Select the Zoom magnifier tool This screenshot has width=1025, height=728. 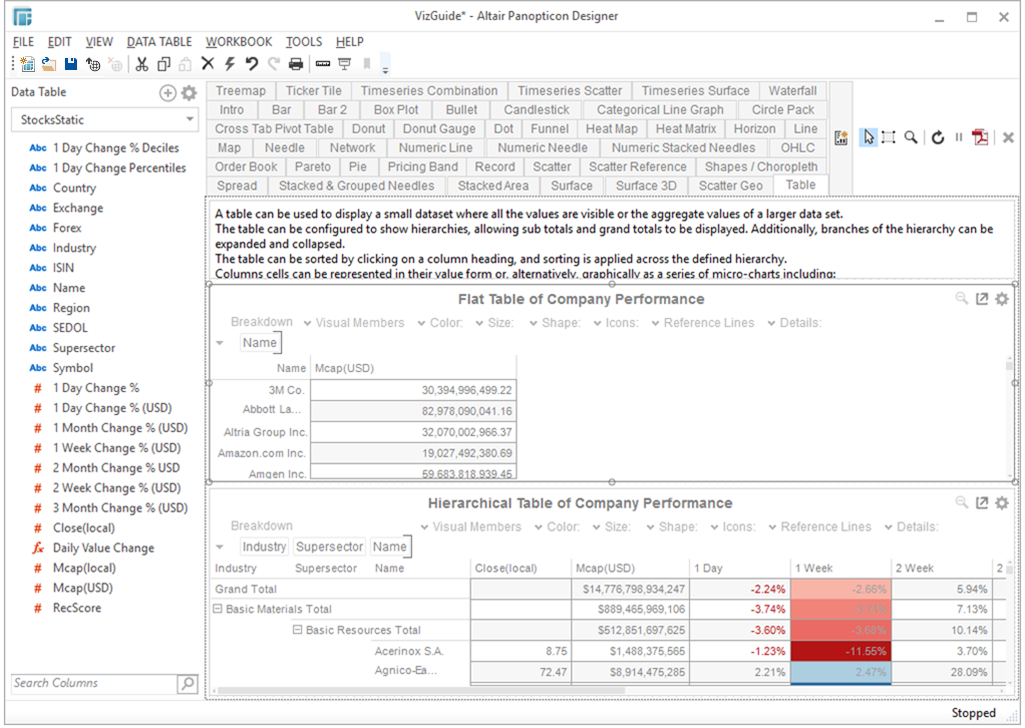pyautogui.click(x=911, y=138)
